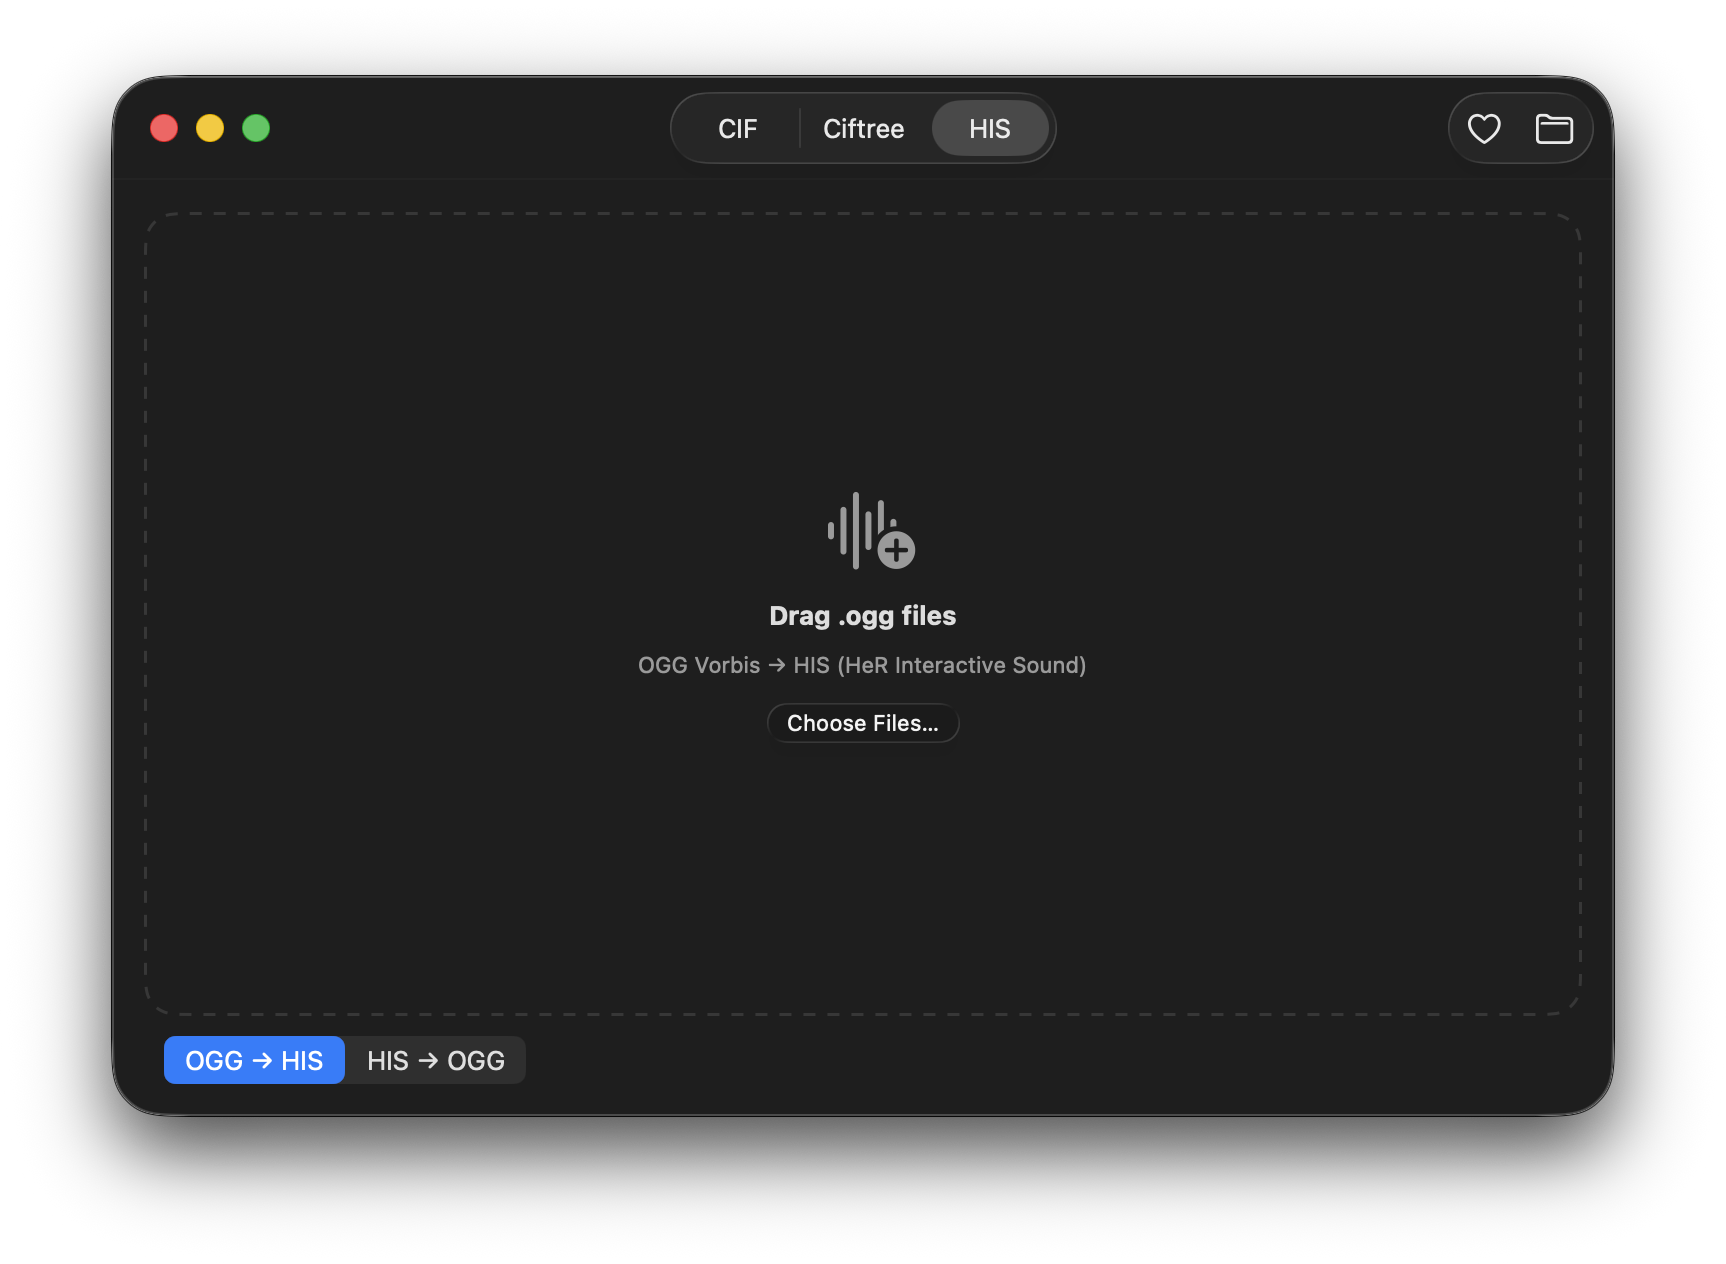1726x1264 pixels.
Task: Open the folder icon in toolbar
Action: click(x=1554, y=128)
